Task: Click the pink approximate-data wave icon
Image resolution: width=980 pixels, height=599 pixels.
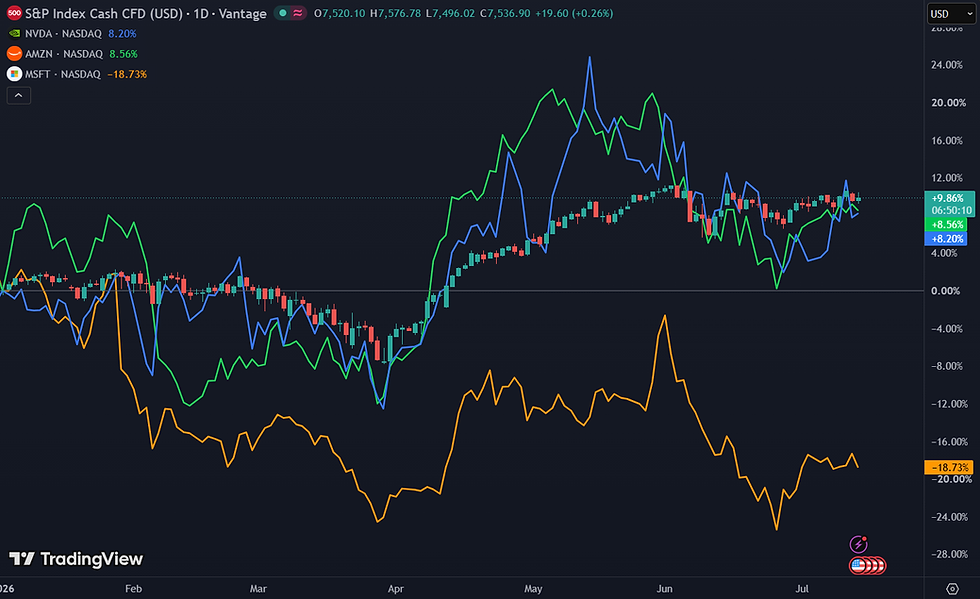Action: (x=298, y=13)
